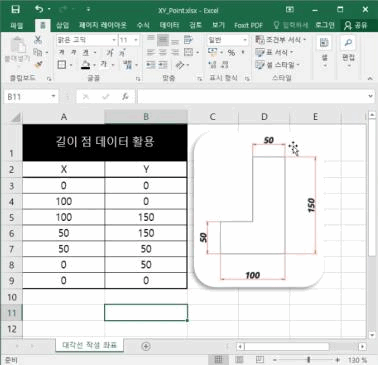Switch to Page Layout view in the status bar

(239, 360)
